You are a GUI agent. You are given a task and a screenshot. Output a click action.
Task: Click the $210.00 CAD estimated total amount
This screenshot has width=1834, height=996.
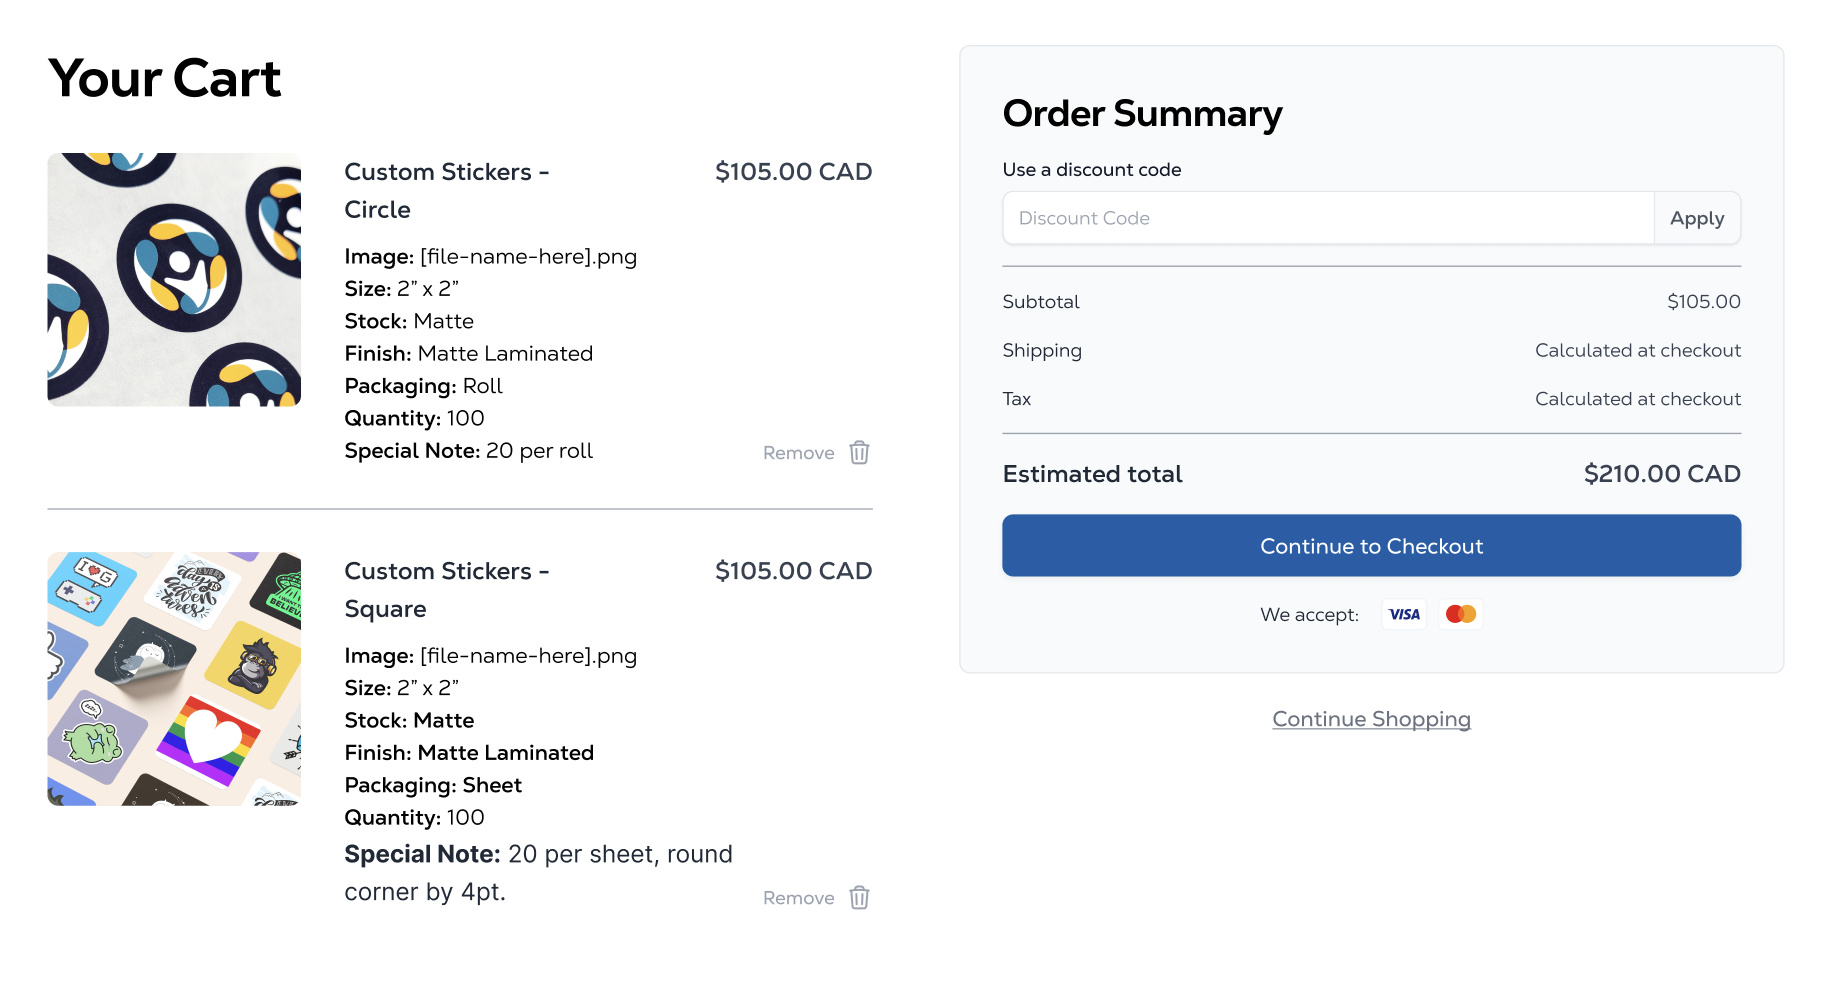(x=1661, y=474)
